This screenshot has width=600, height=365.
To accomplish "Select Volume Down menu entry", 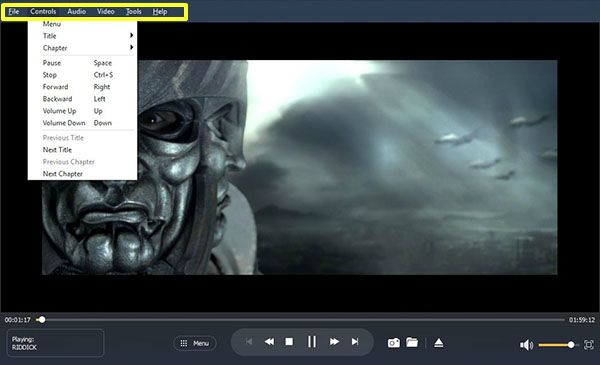I will coord(82,123).
